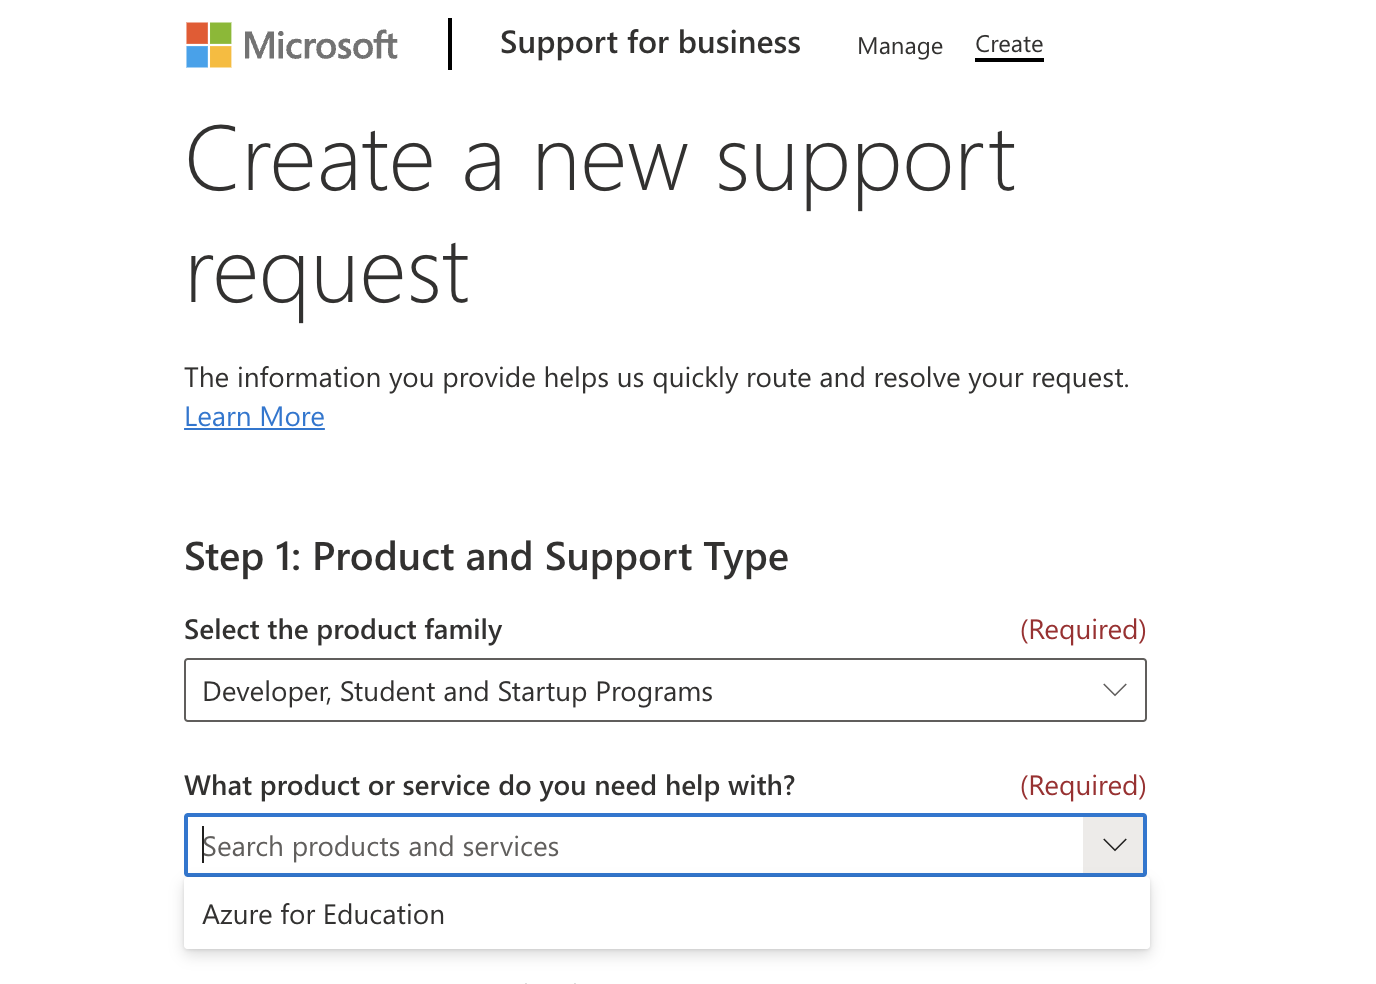This screenshot has width=1376, height=984.
Task: Open the Support for business home link
Action: pyautogui.click(x=650, y=43)
